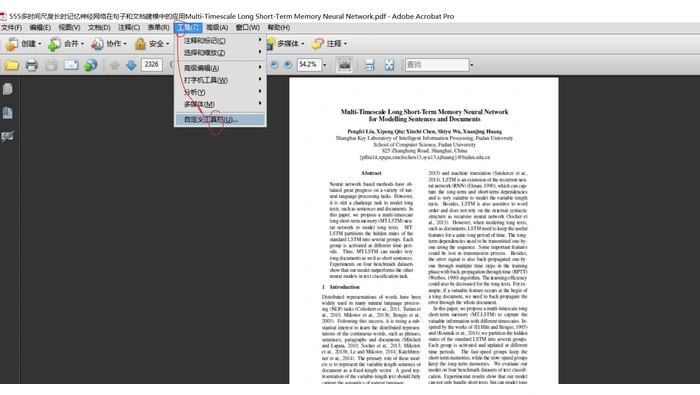Click the globe upload/share icon
Image resolution: width=700 pixels, height=395 pixels.
(x=91, y=65)
